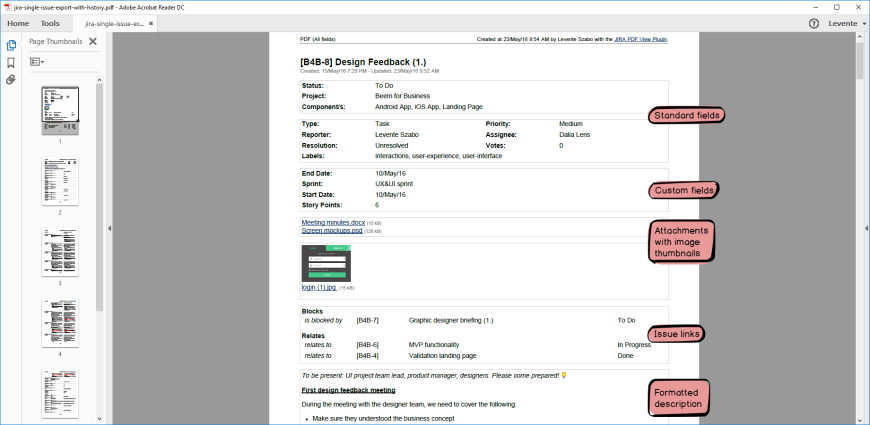Expand the right tools pane arrow

coord(864,228)
